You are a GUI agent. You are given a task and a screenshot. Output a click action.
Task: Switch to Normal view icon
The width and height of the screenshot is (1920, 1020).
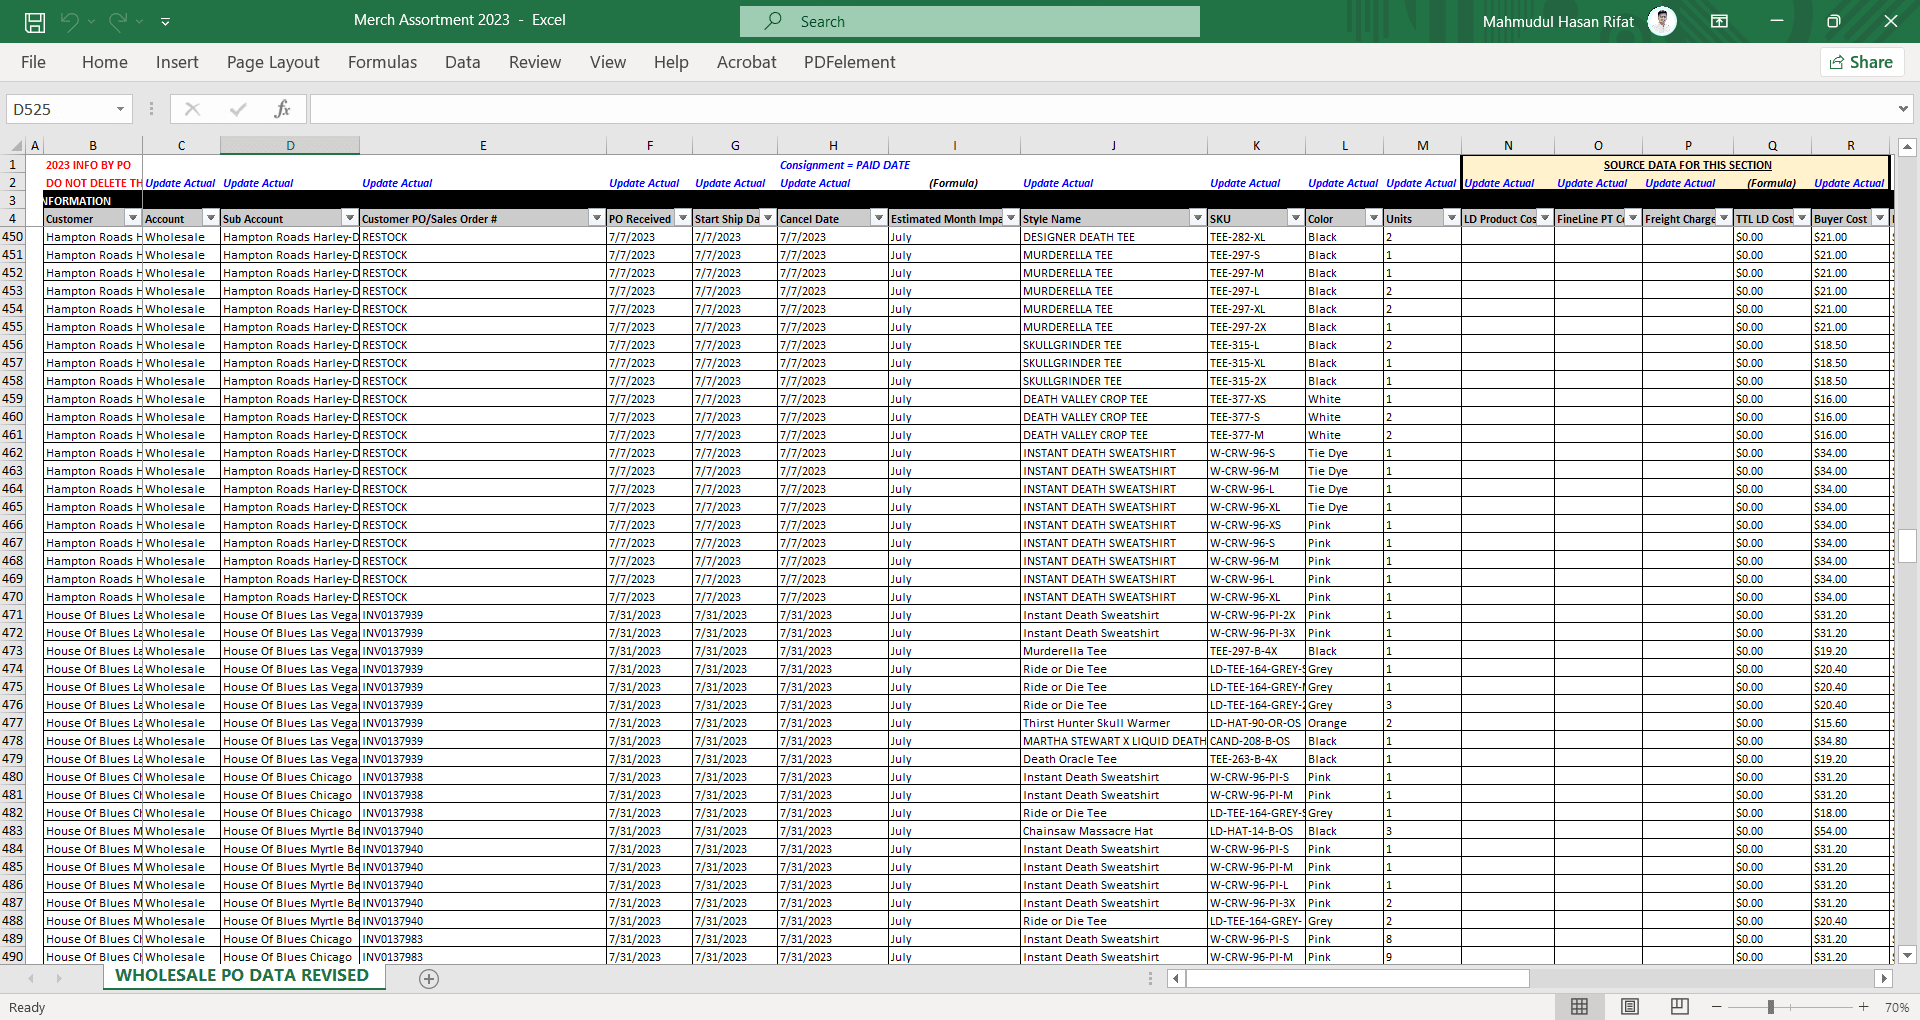(1580, 1007)
